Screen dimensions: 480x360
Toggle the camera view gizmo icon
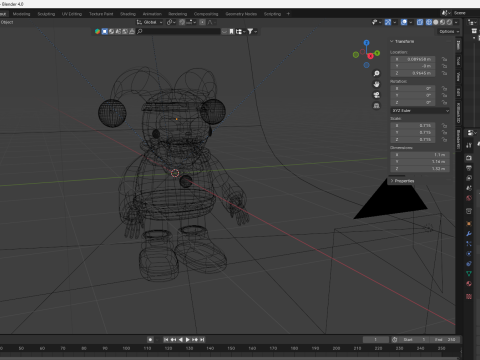tap(376, 95)
